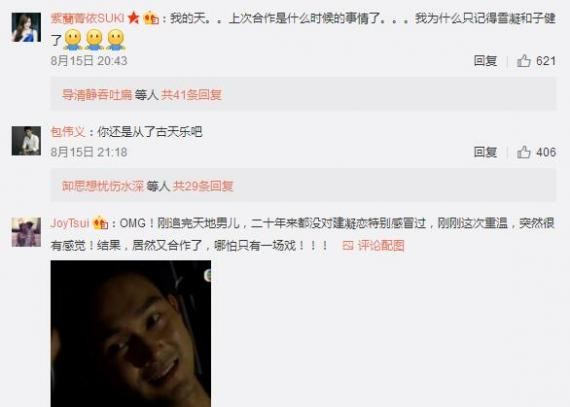Open 包伟义 username link

click(68, 132)
